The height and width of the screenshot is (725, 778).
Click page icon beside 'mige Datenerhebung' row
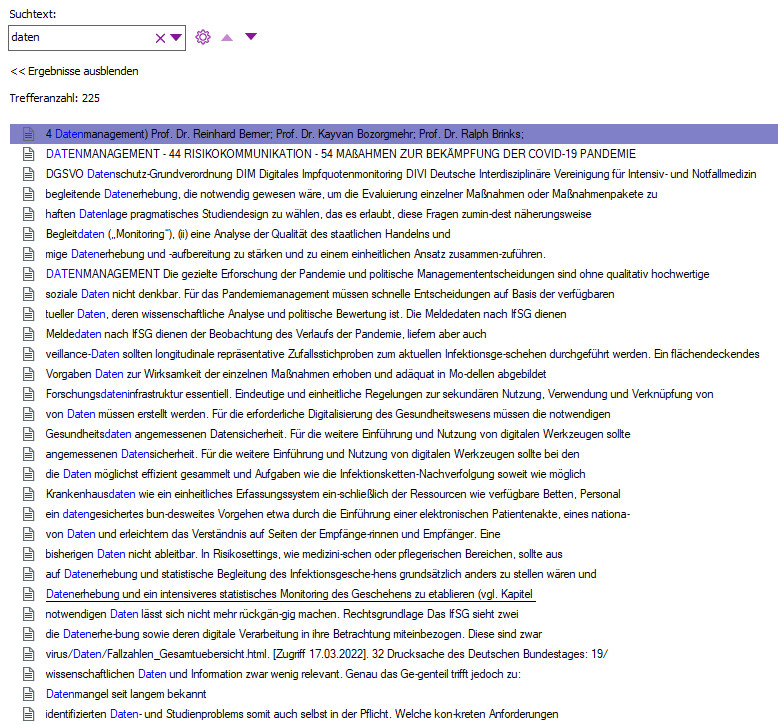coord(29,254)
